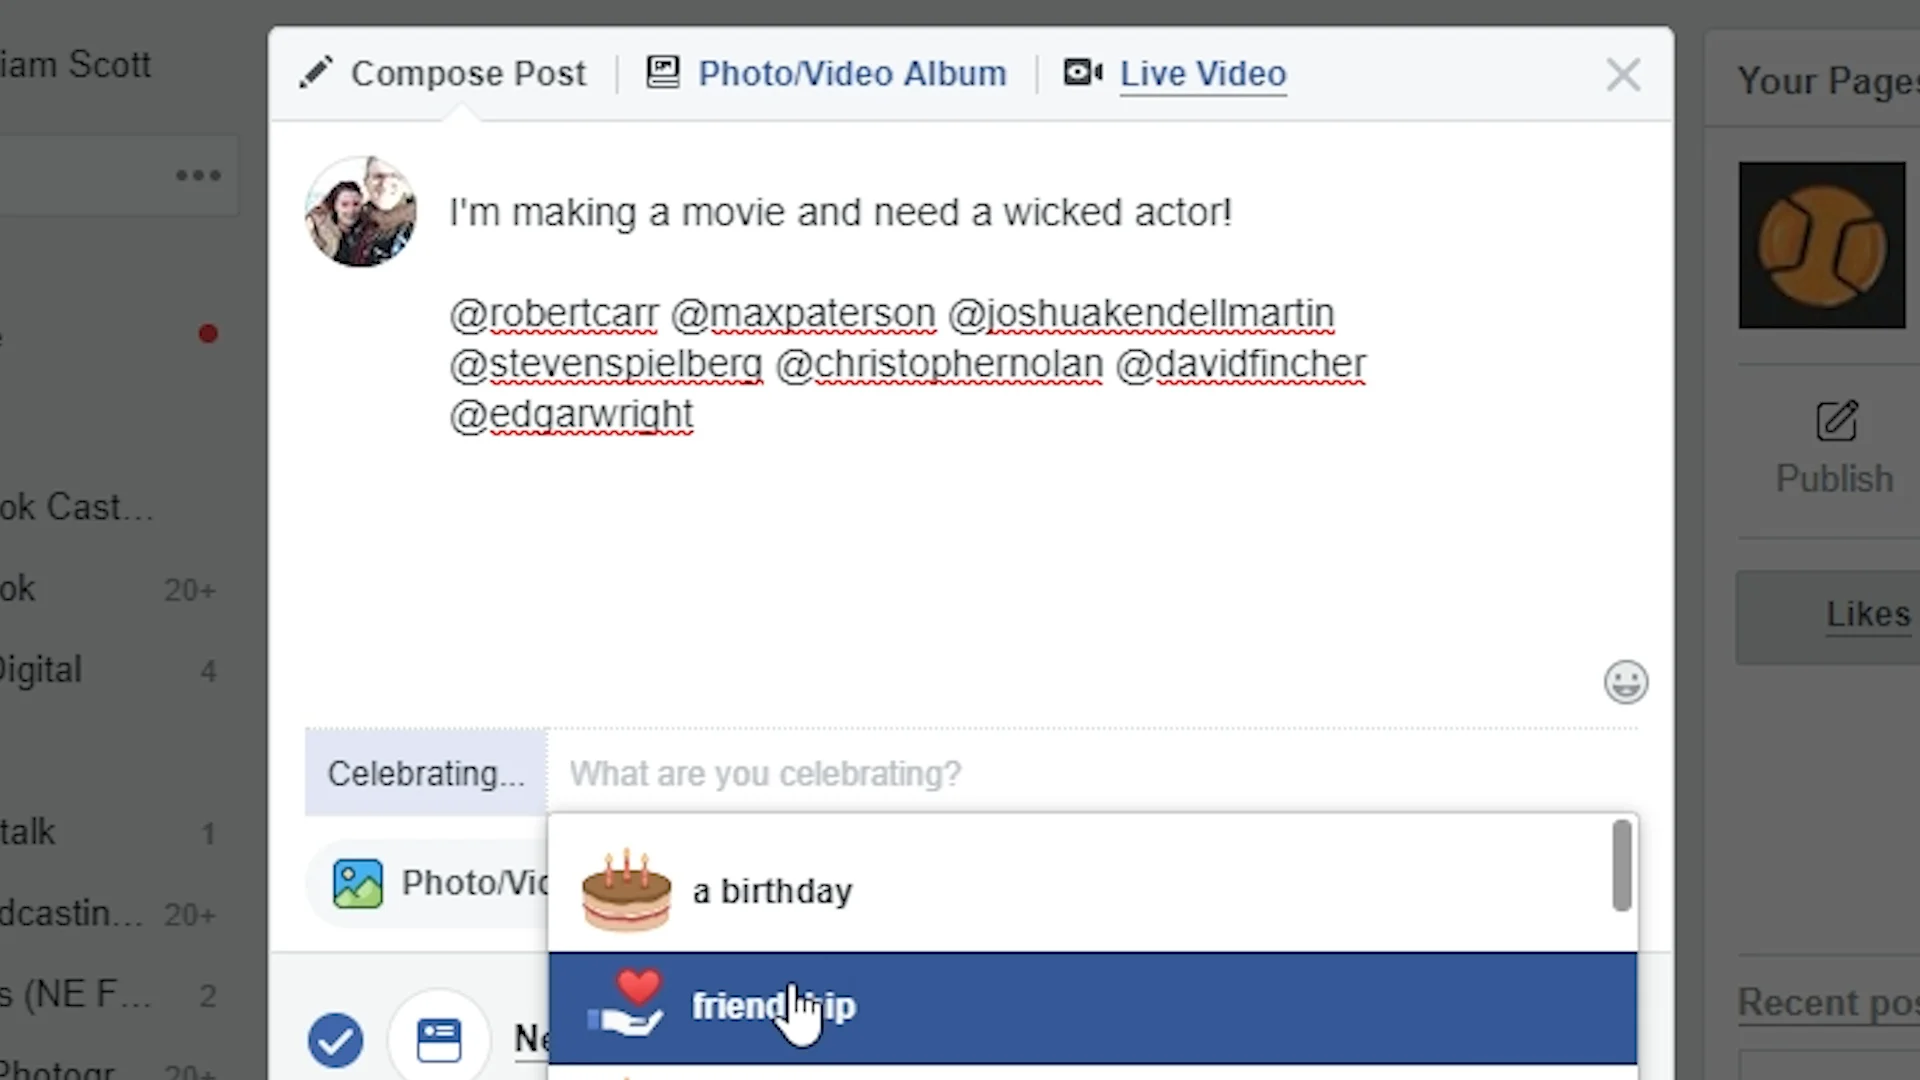Click the page thumbnail under Your Pages
The width and height of the screenshot is (1920, 1080).
click(1822, 245)
